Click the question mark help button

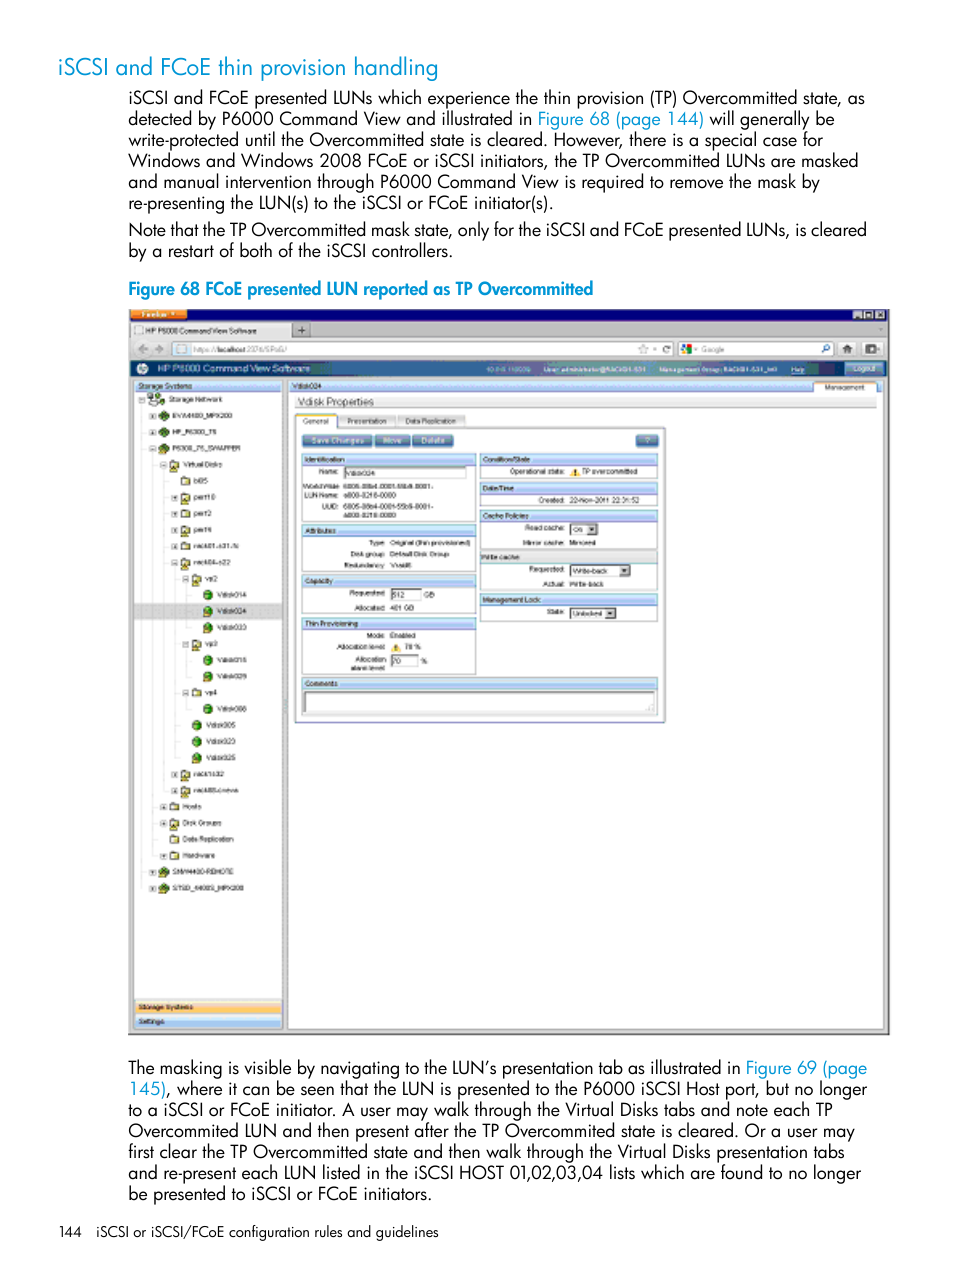pos(647,440)
